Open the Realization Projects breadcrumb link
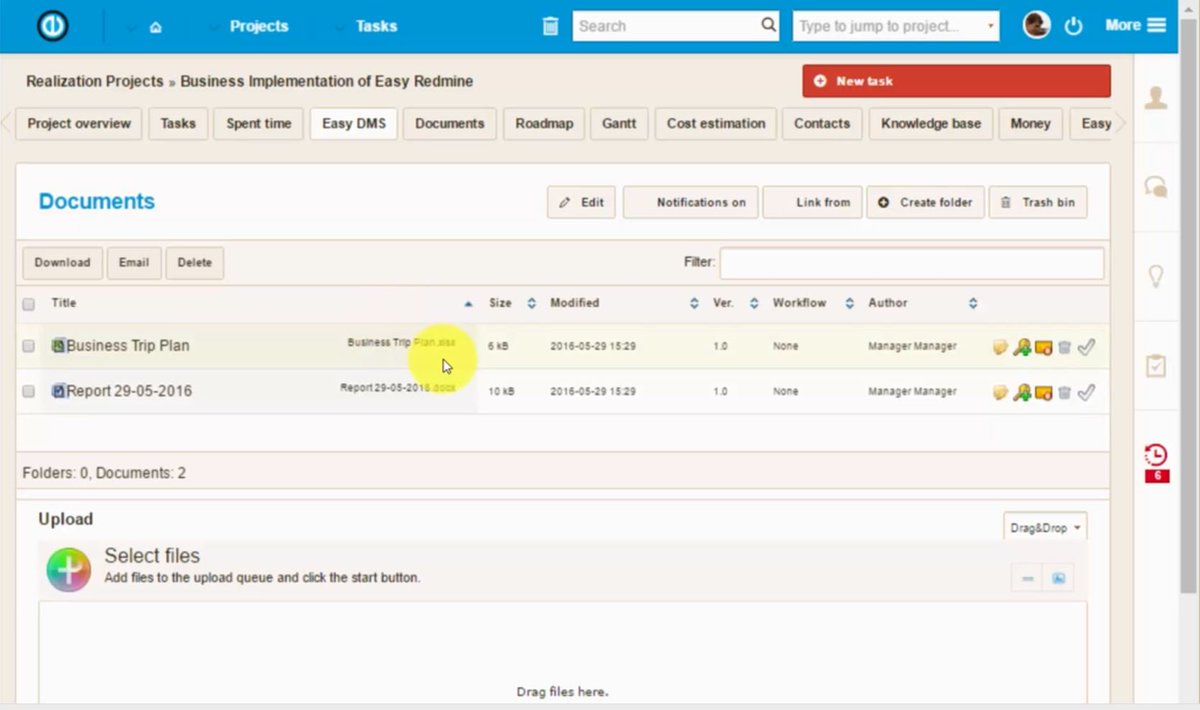1200x710 pixels. point(95,81)
